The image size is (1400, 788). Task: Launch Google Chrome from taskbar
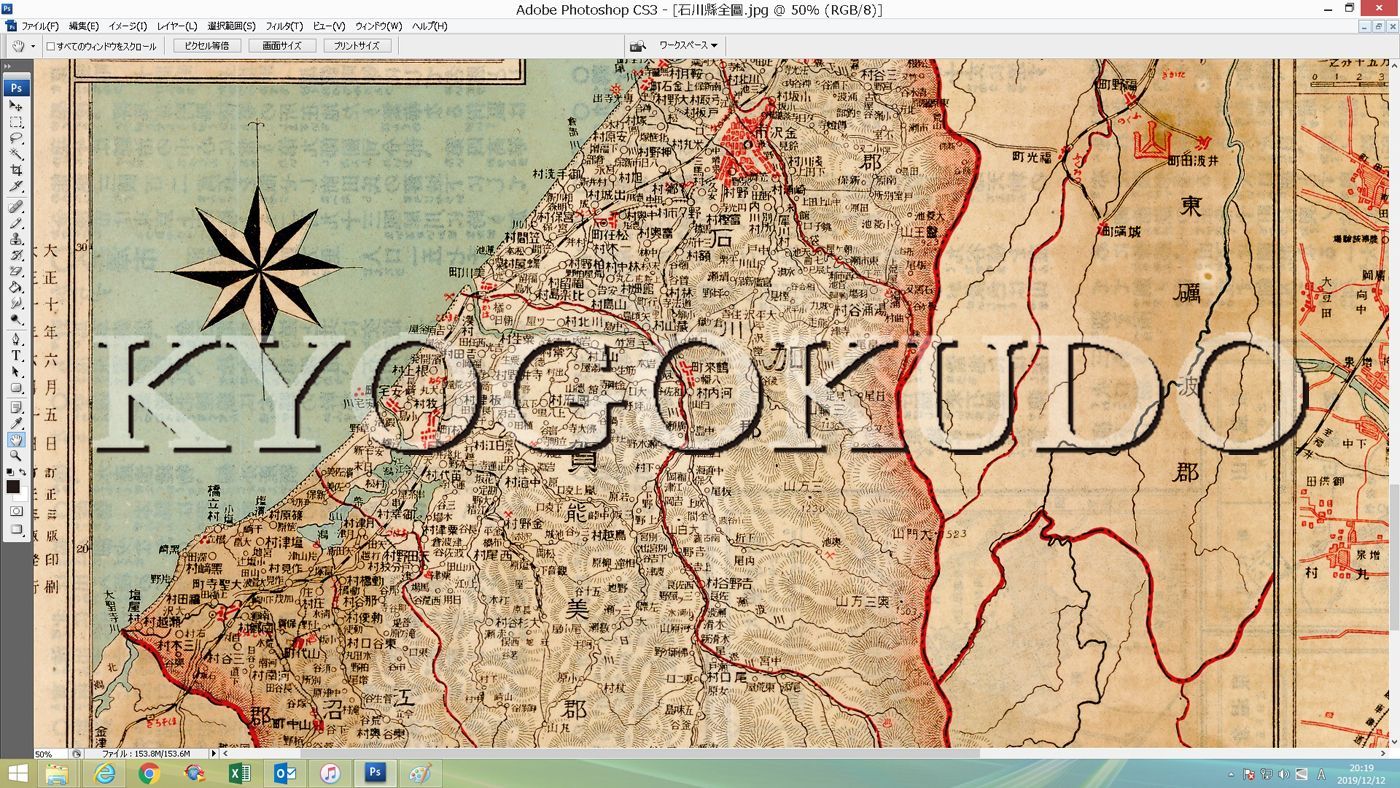(149, 774)
